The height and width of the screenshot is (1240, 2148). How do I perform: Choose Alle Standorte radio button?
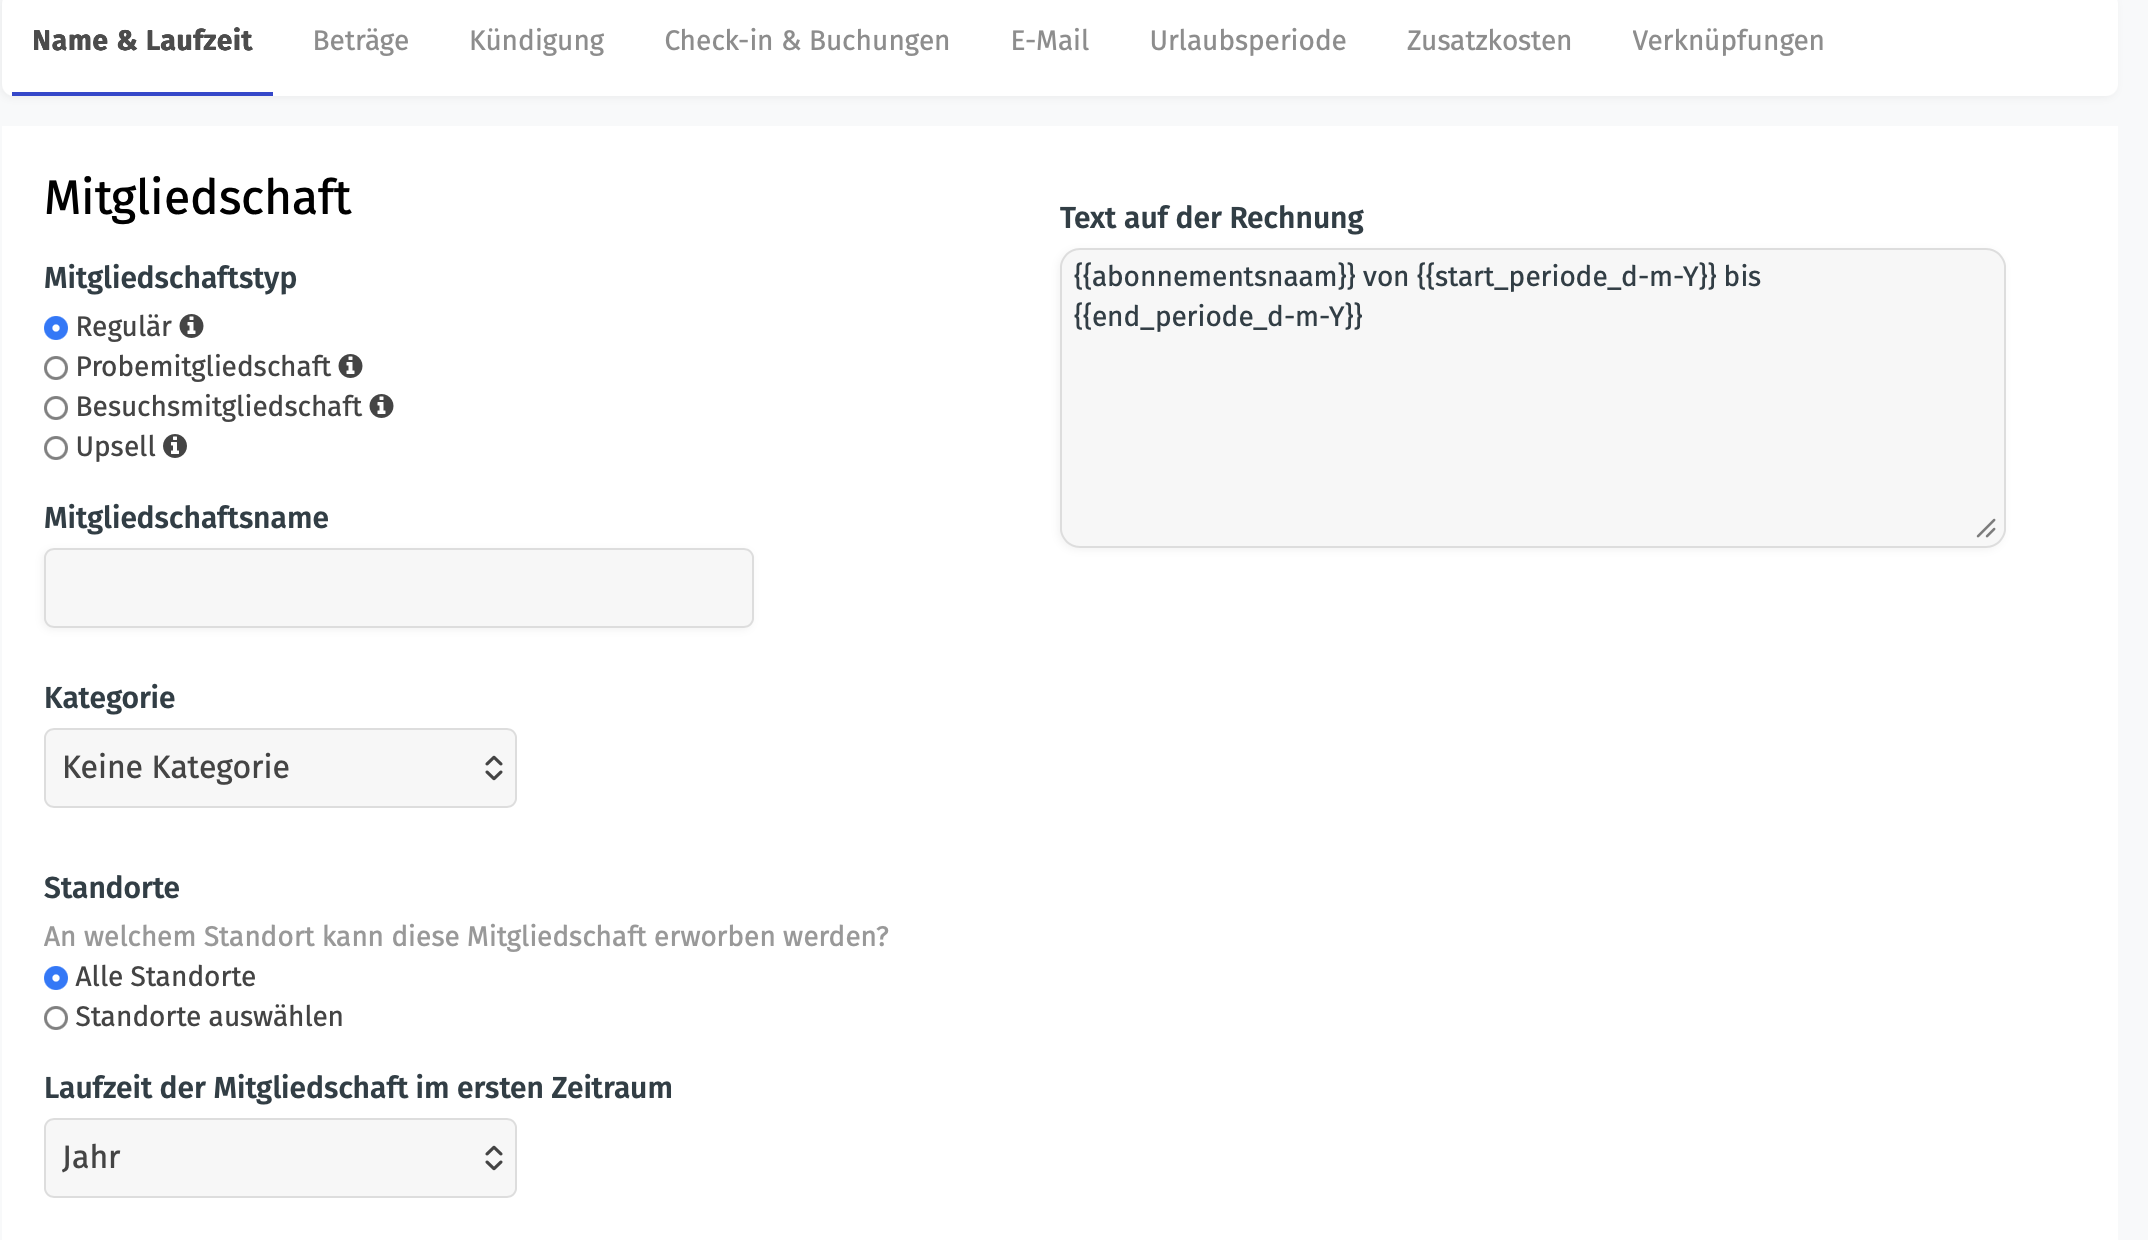pos(56,978)
